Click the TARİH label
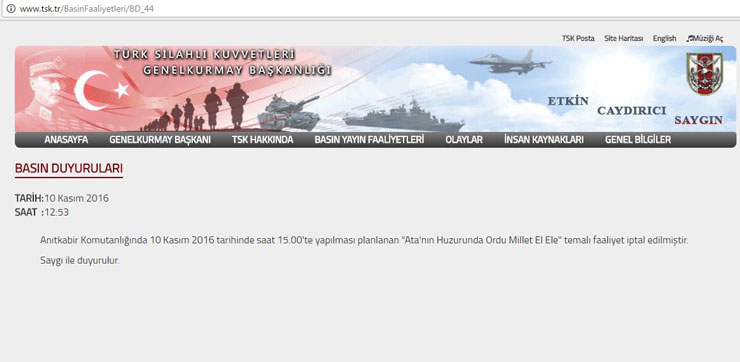The image size is (740, 362). (x=29, y=198)
